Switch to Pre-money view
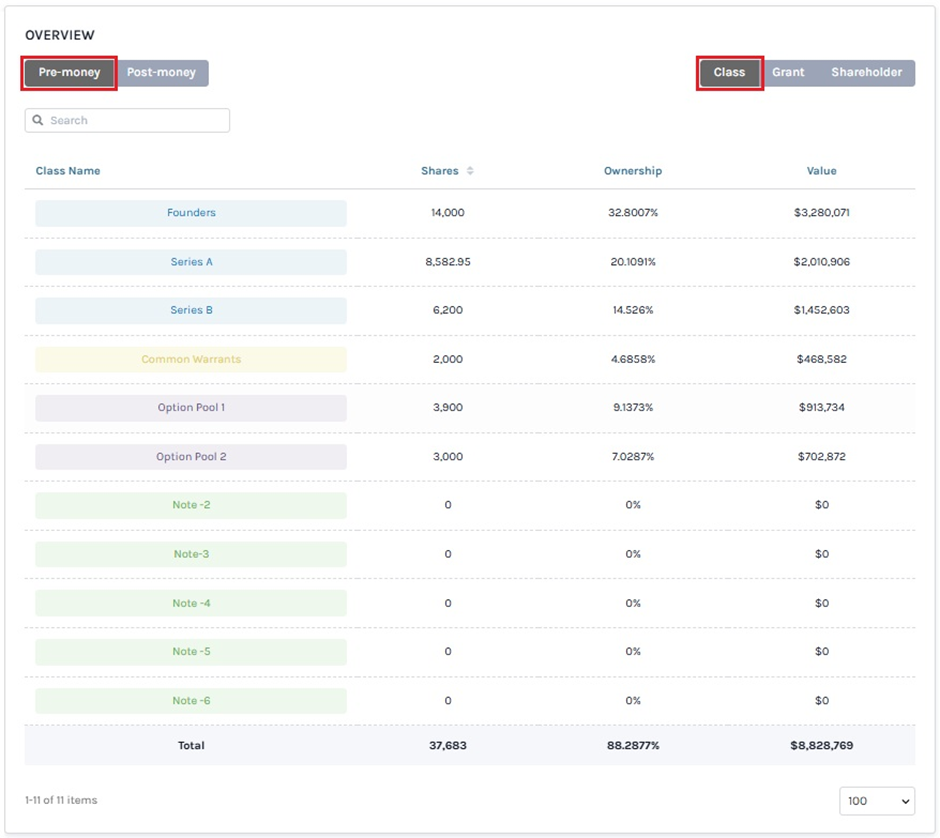 pos(70,73)
